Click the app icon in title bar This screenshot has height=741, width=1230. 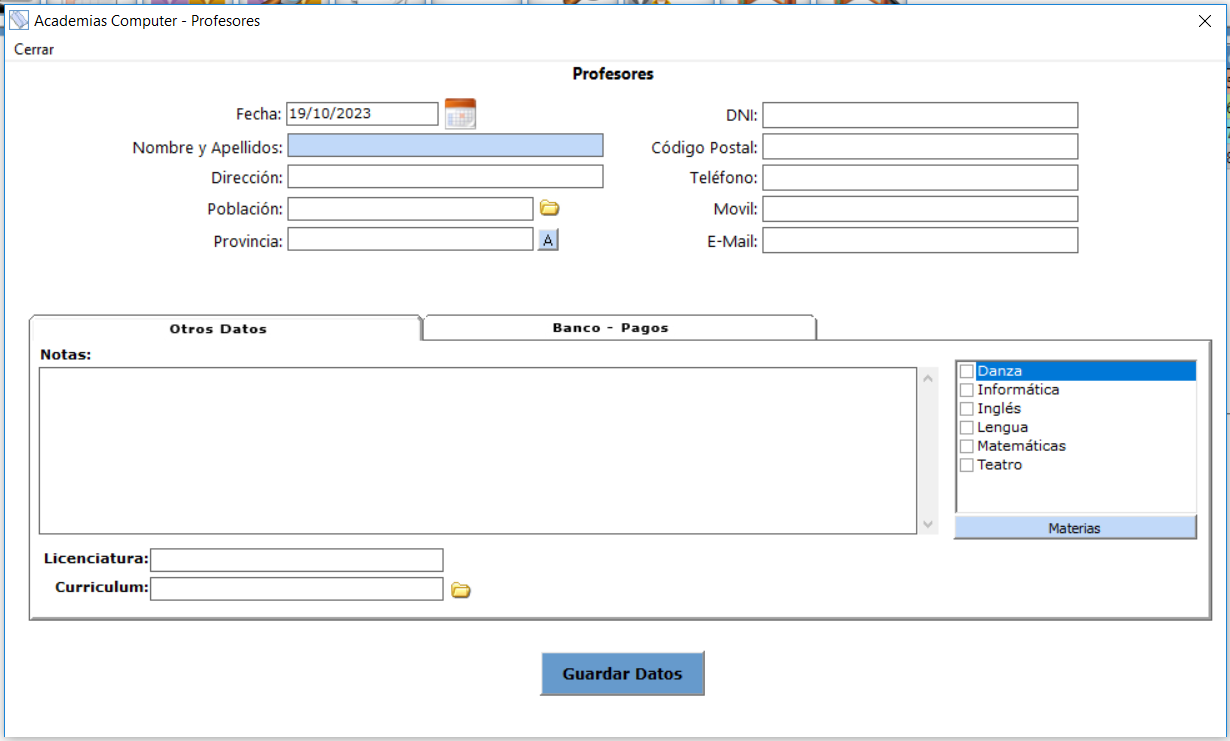(19, 20)
